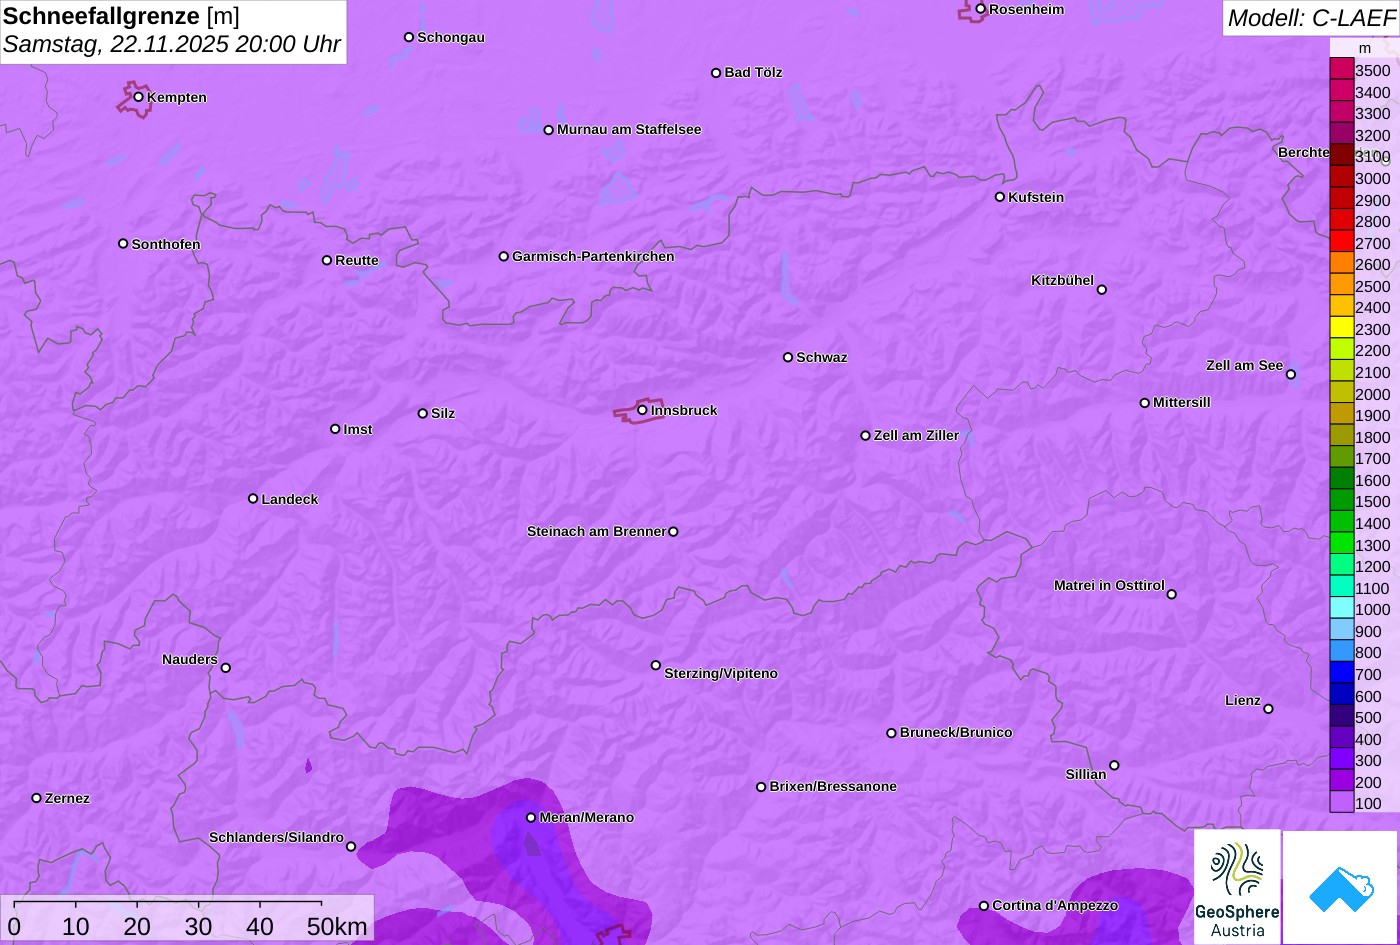Click the Nauders location dot
Image resolution: width=1400 pixels, height=945 pixels.
pos(225,668)
